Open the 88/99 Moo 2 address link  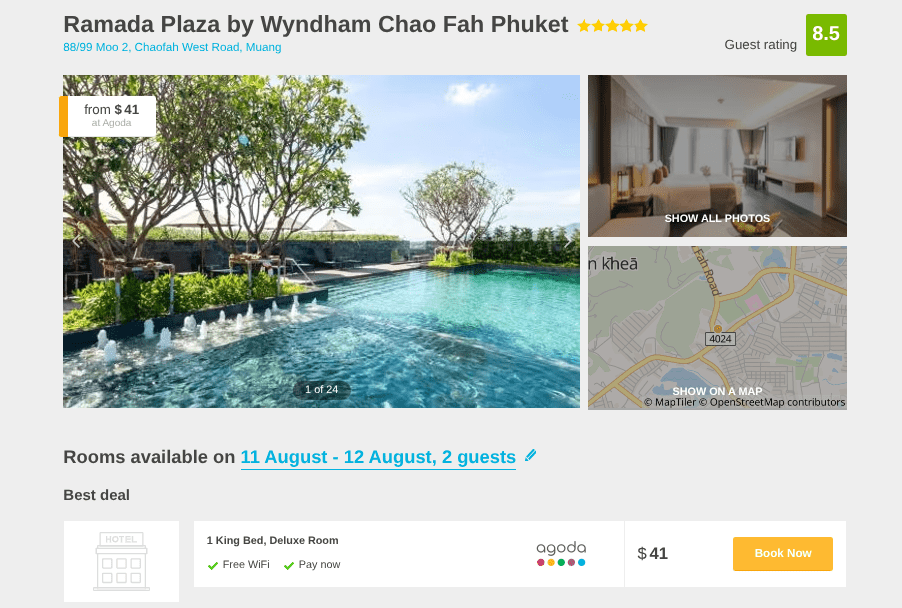point(172,47)
